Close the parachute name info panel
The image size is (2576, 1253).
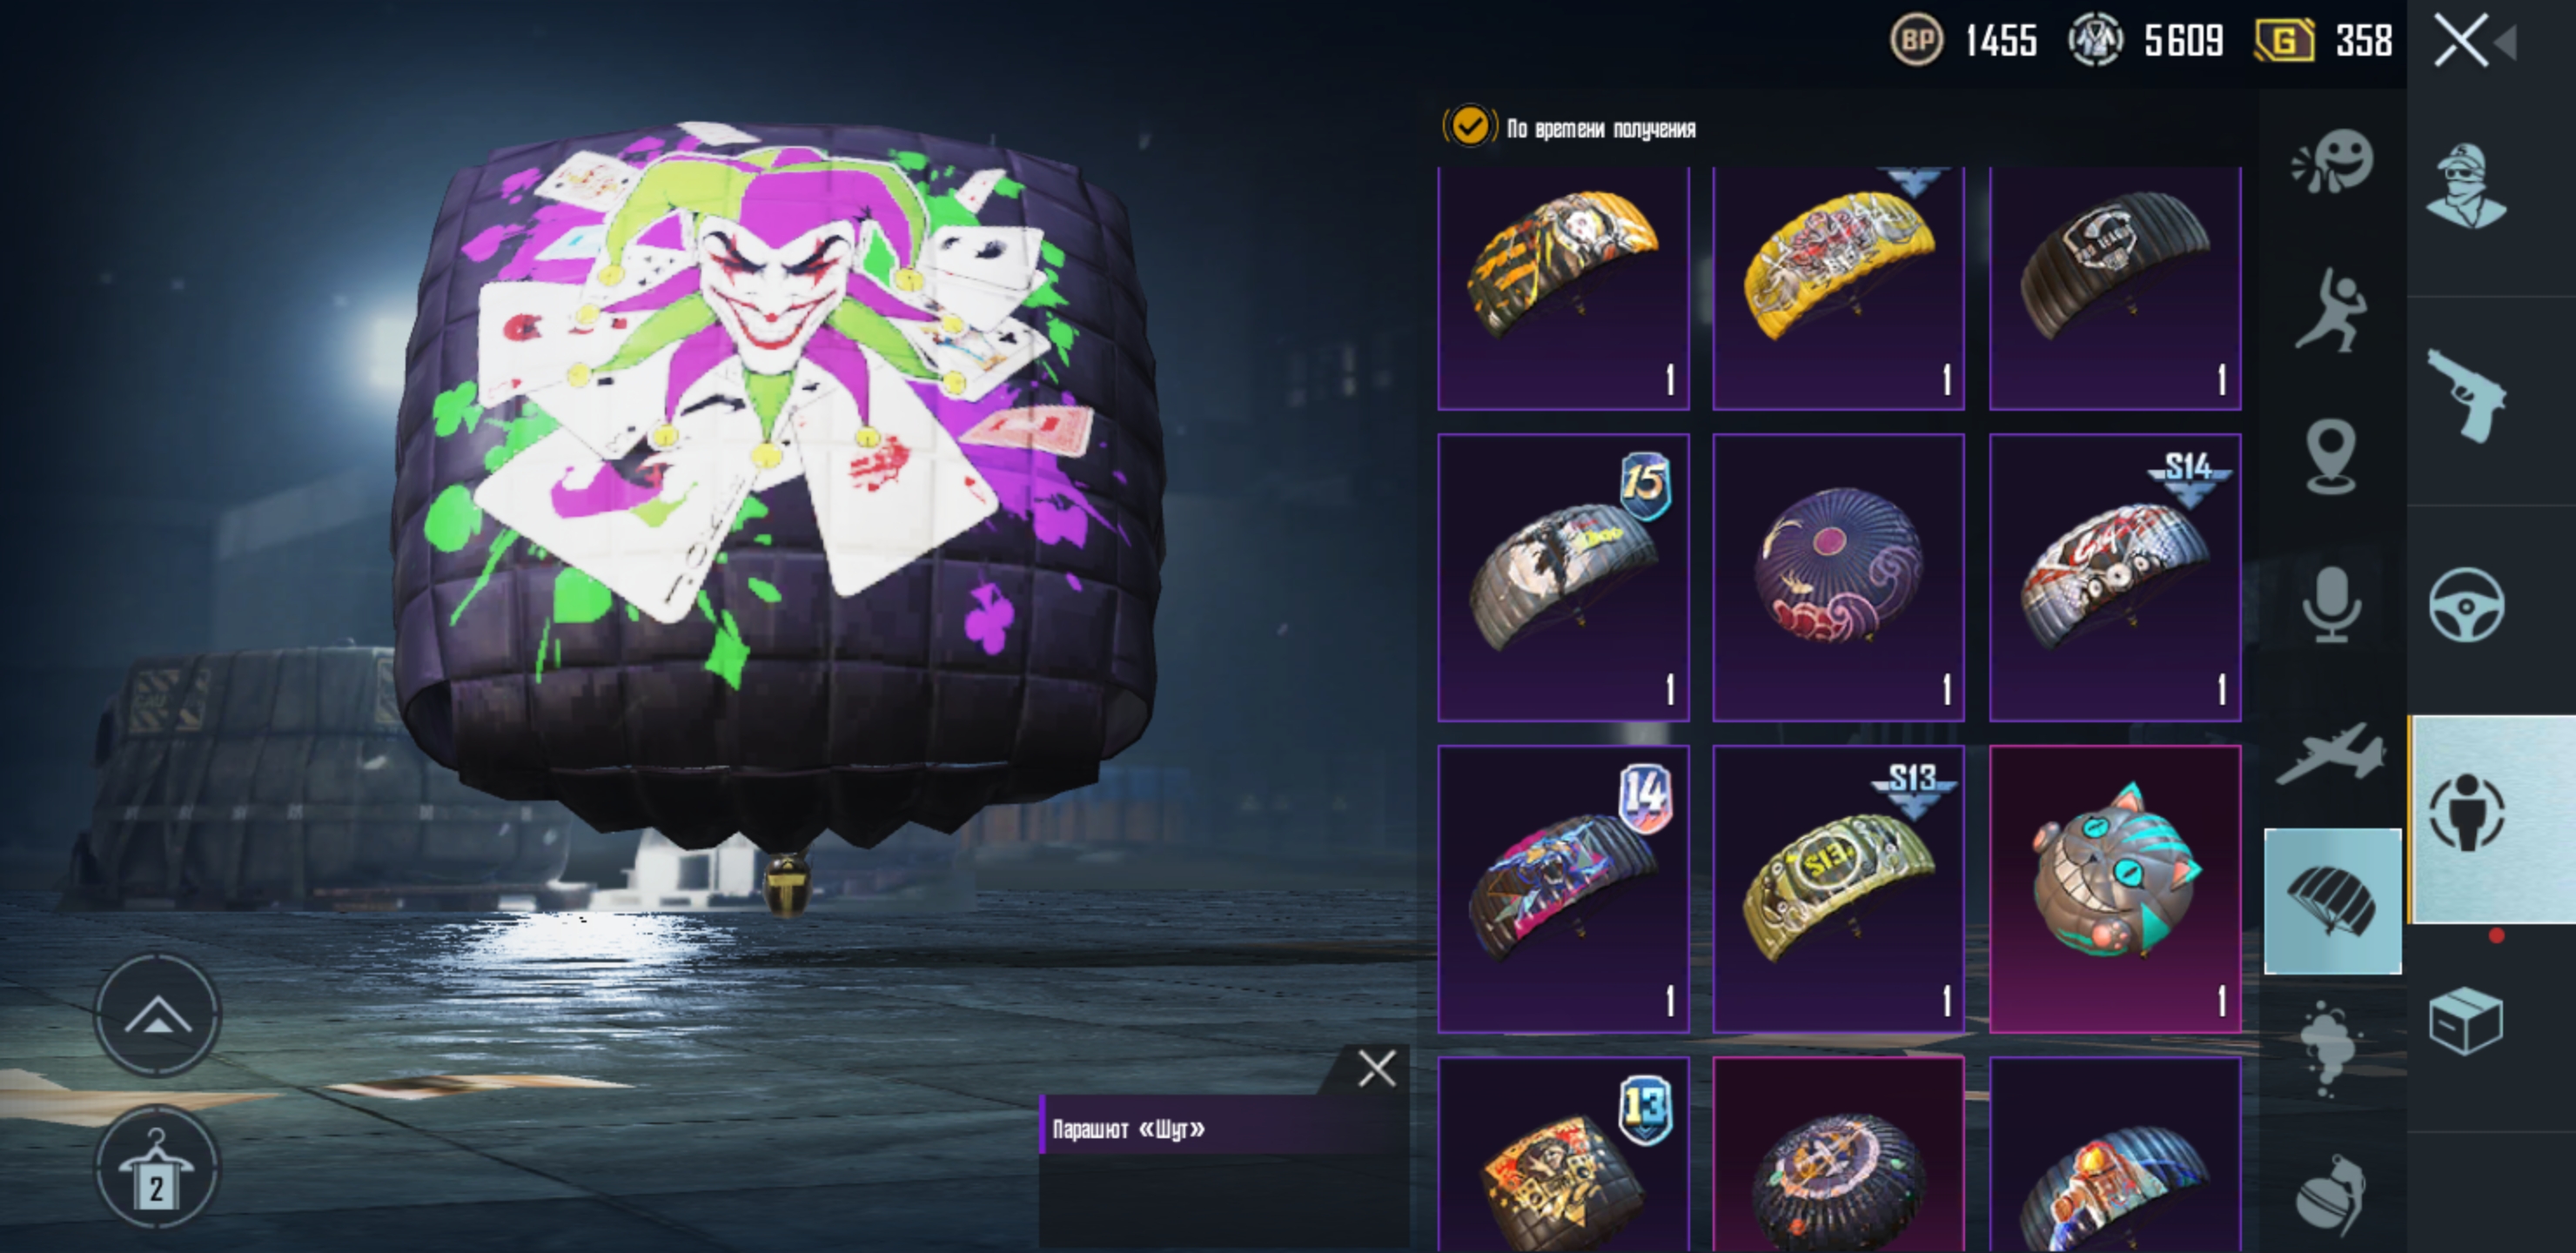[x=1376, y=1069]
